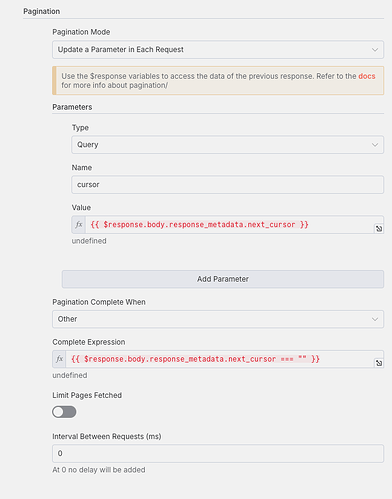Image resolution: width=392 pixels, height=499 pixels.
Task: Toggle the Limit Pages Fetched switch
Action: (x=64, y=412)
